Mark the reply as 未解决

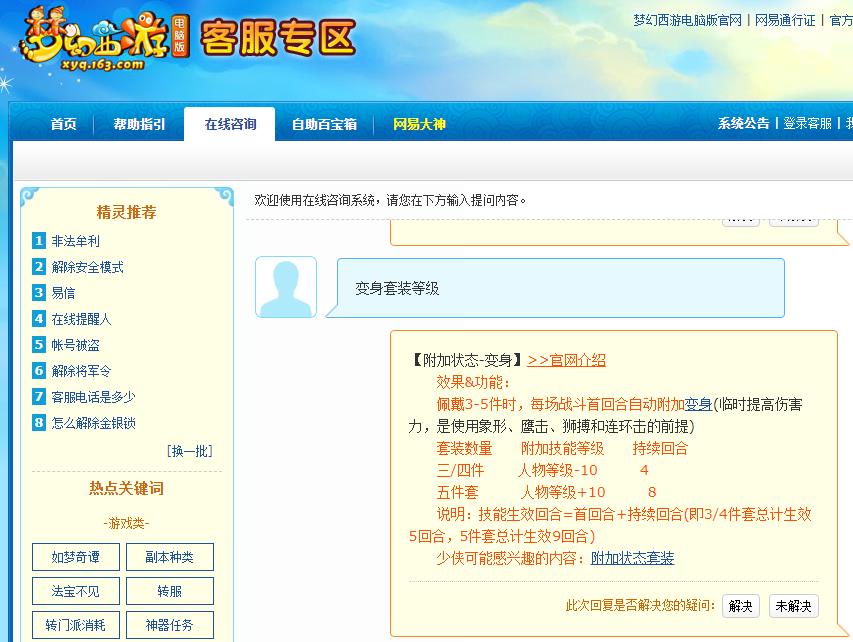click(793, 606)
